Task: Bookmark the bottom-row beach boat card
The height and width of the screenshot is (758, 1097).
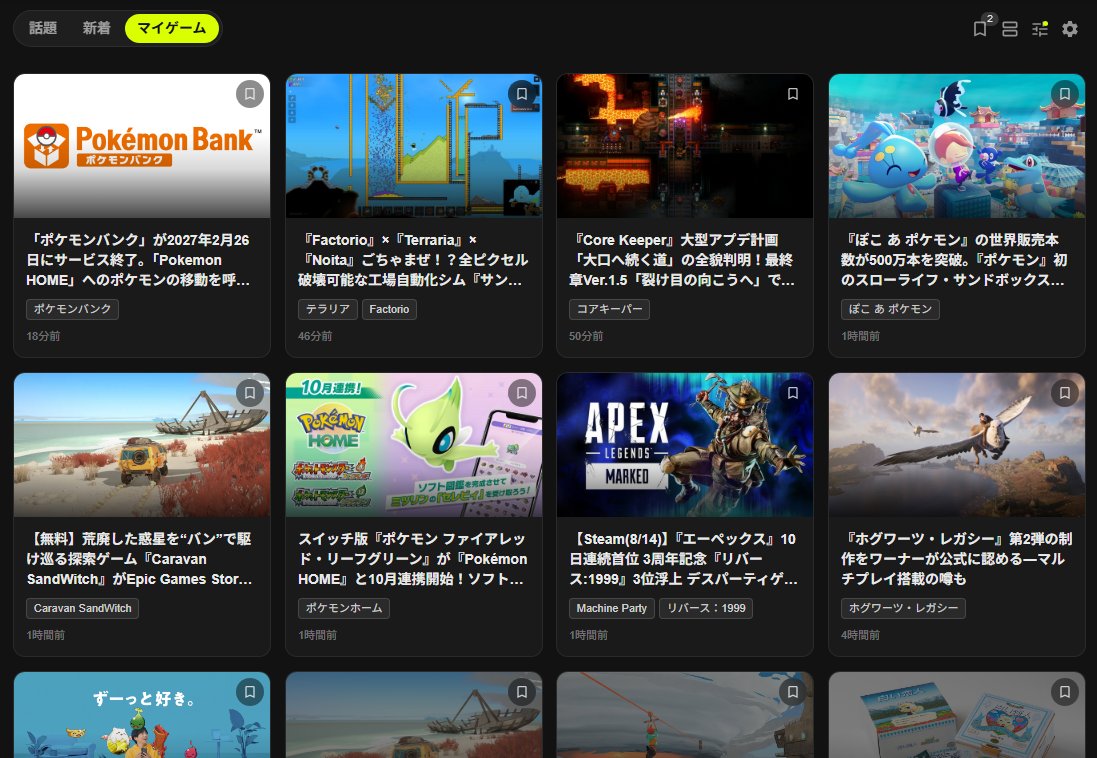Action: click(522, 692)
